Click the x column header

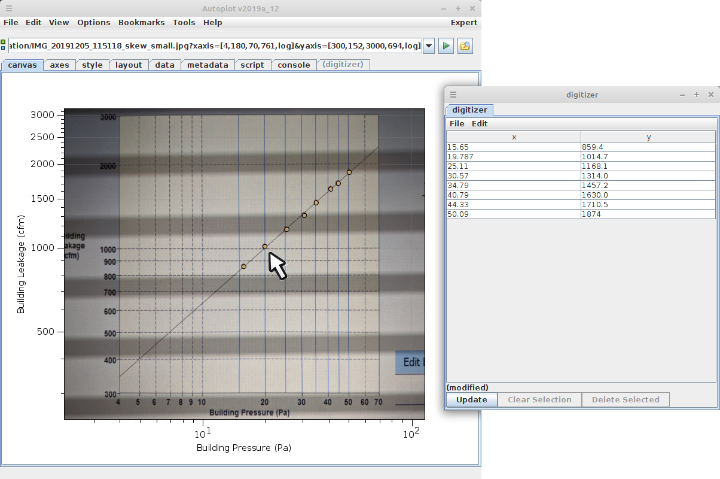pyautogui.click(x=513, y=137)
